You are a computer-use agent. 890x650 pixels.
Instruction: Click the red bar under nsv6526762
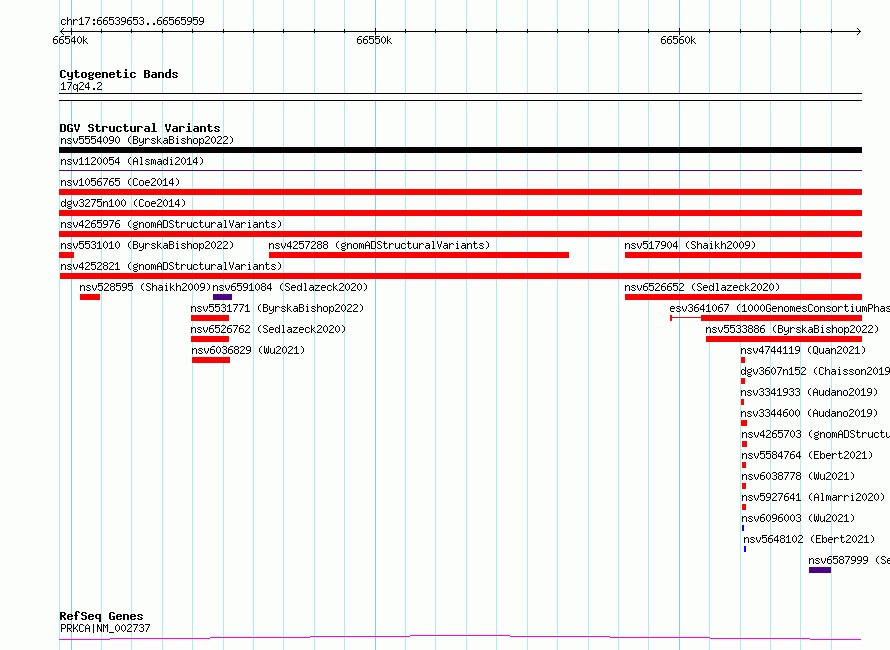pyautogui.click(x=210, y=339)
